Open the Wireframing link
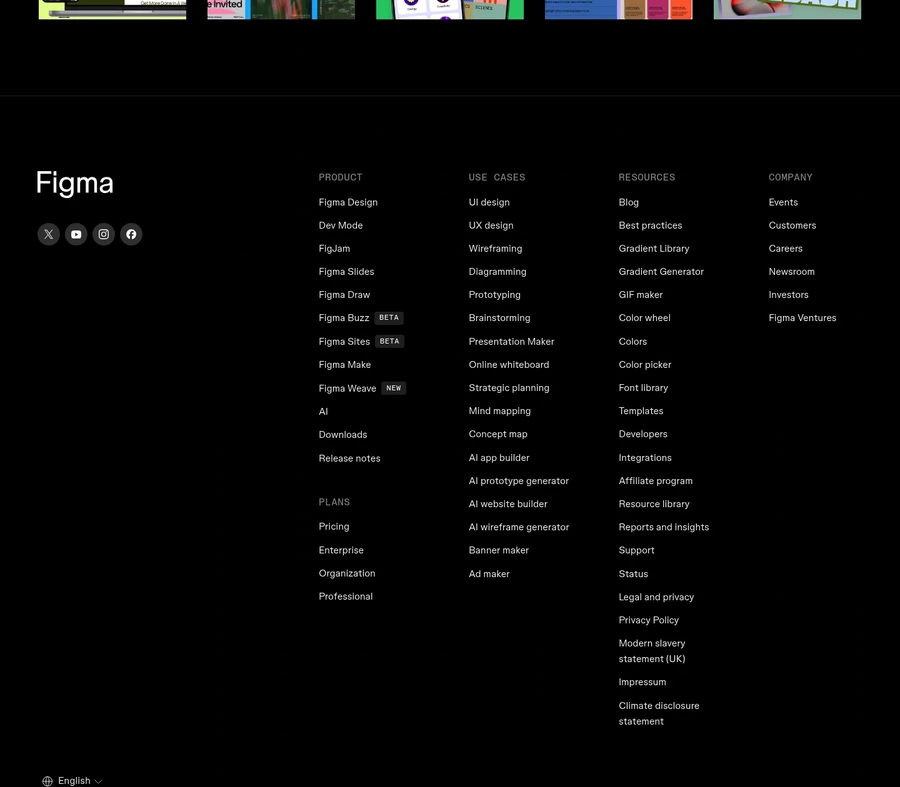This screenshot has height=787, width=900. [x=495, y=249]
